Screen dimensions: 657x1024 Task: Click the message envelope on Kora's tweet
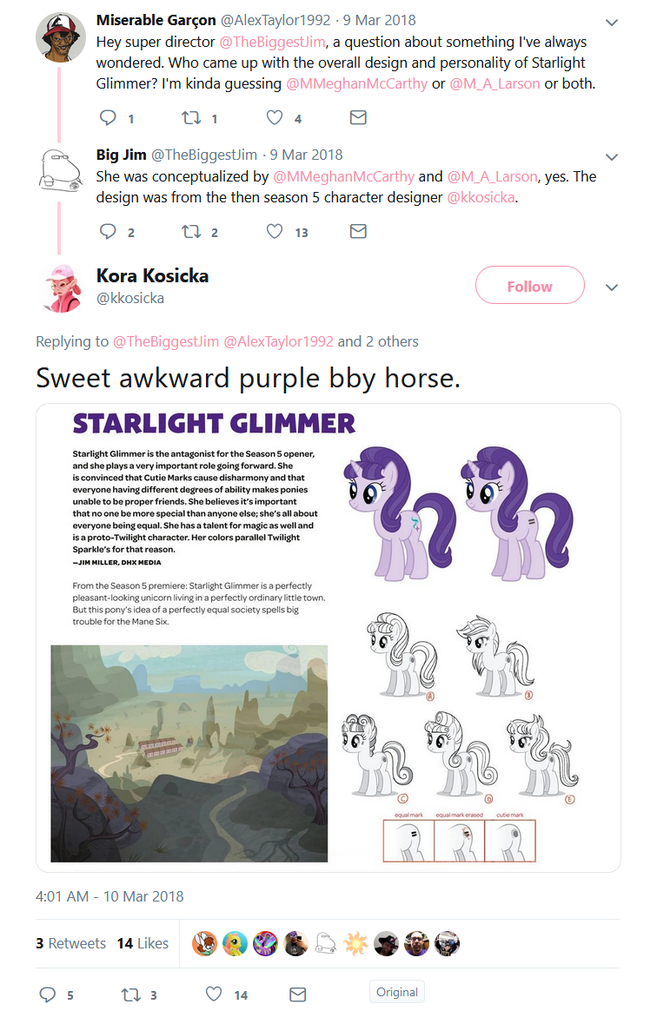pyautogui.click(x=296, y=994)
